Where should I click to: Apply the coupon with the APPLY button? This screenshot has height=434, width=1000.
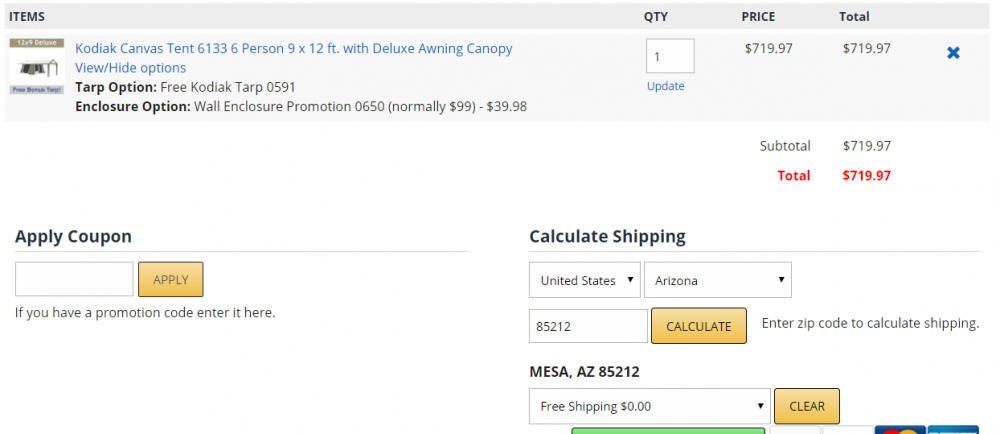[x=171, y=279]
